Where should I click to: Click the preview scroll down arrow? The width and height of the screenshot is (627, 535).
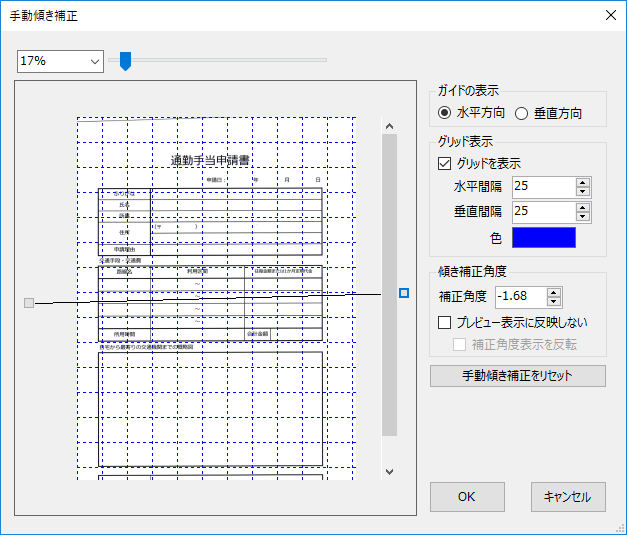(x=389, y=472)
